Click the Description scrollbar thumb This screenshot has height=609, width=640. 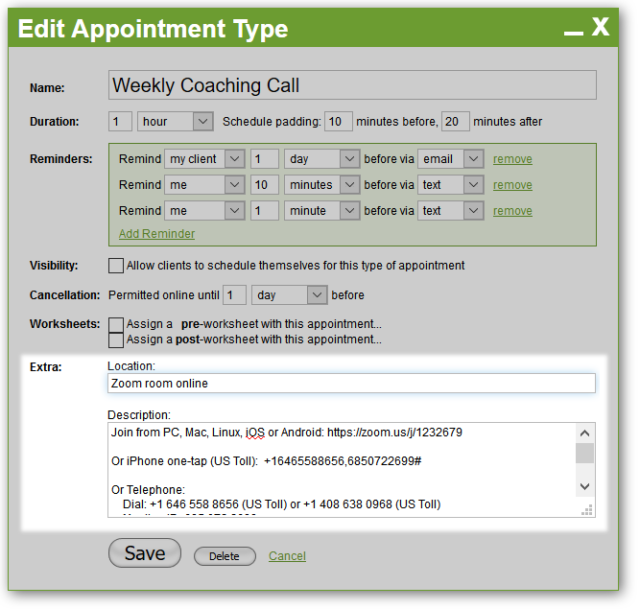(x=584, y=453)
